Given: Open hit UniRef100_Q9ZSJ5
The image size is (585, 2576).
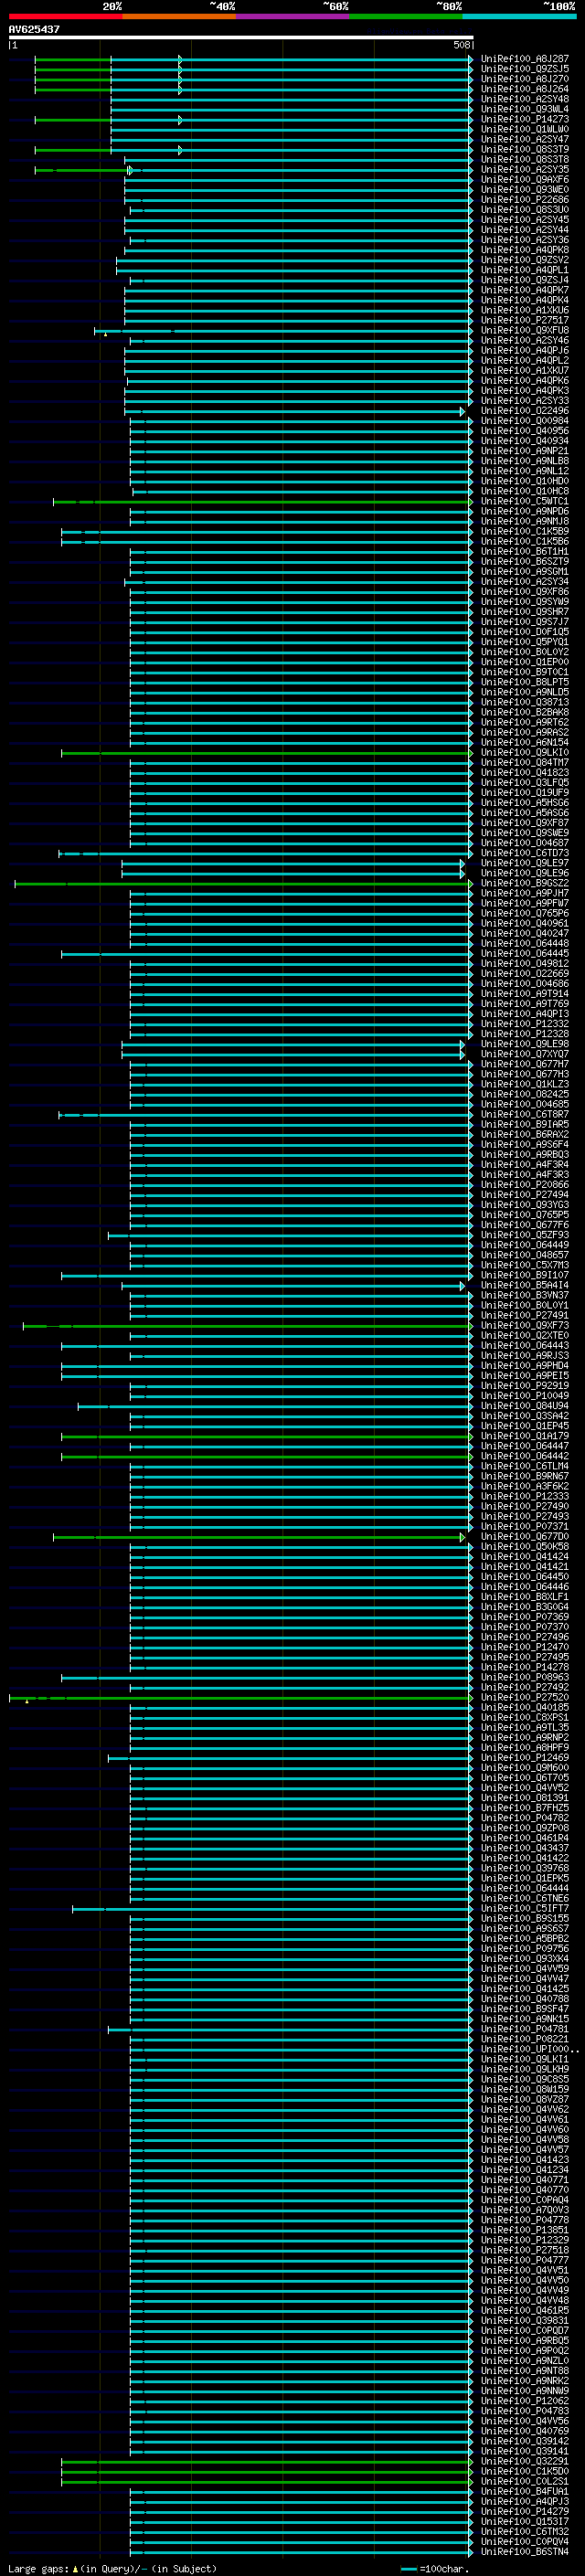Looking at the screenshot, I should point(525,70).
